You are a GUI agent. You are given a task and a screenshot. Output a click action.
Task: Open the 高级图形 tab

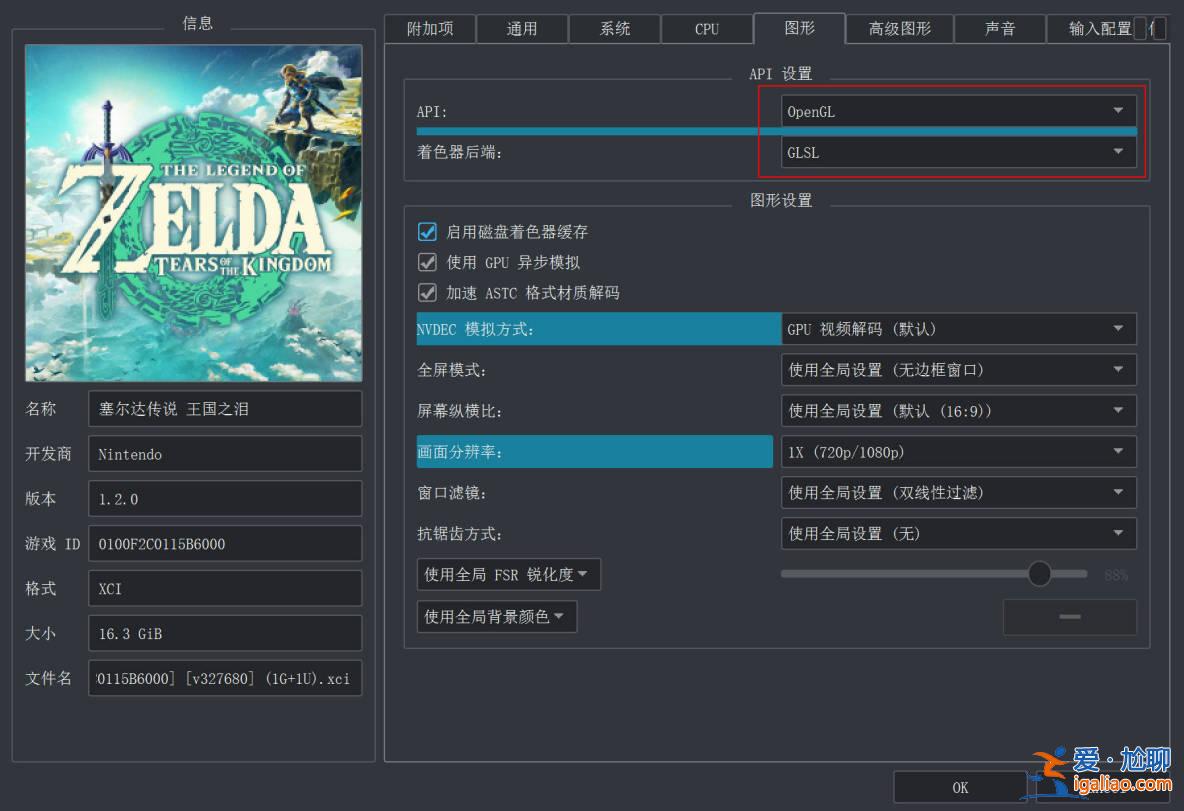[x=899, y=29]
